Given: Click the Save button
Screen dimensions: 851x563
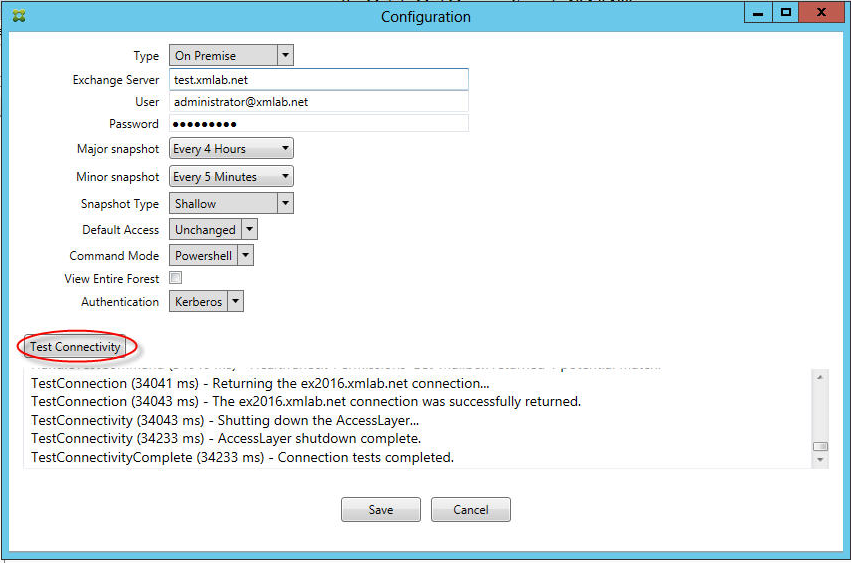Looking at the screenshot, I should click(x=380, y=510).
